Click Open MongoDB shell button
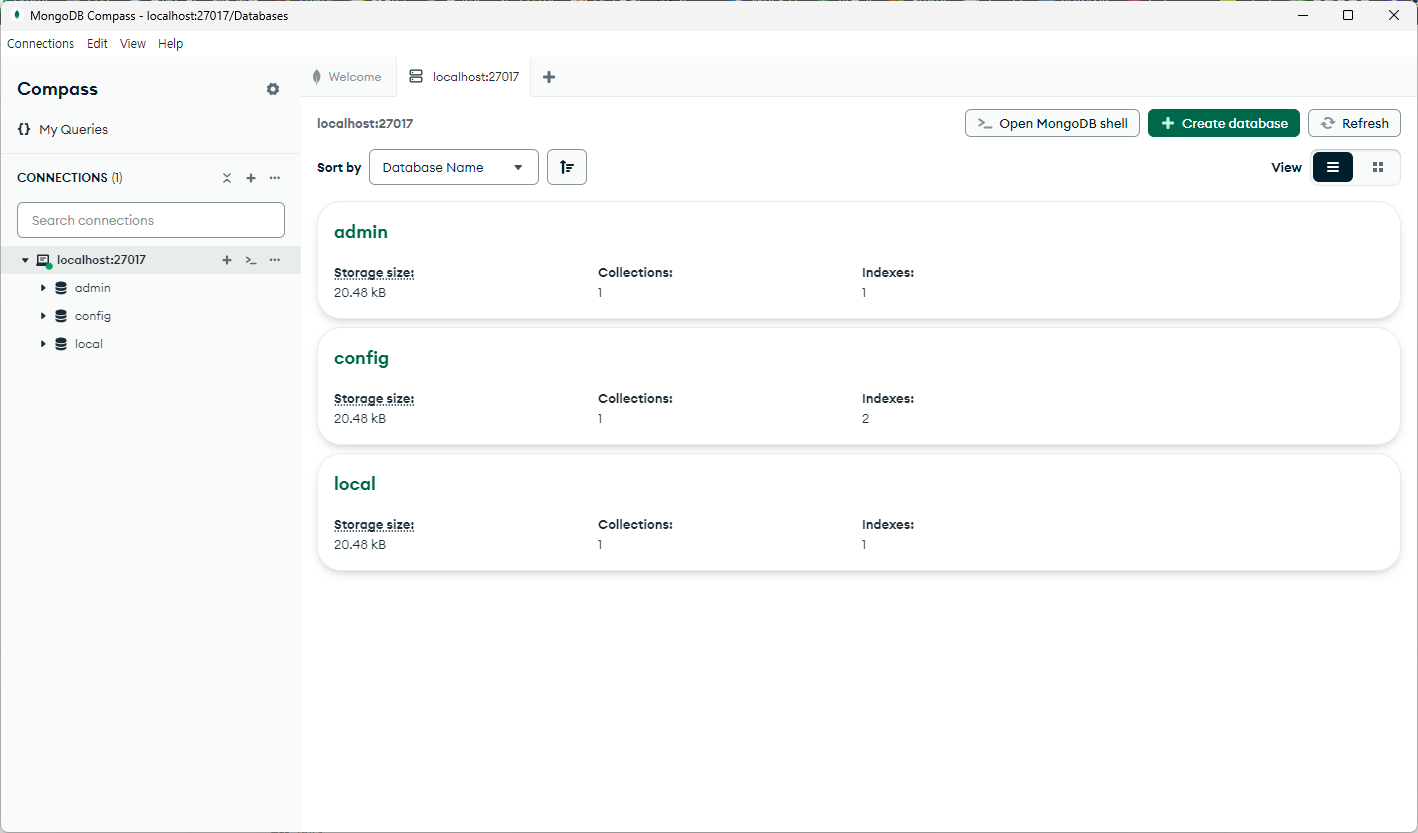Viewport: 1418px width, 833px height. click(1052, 123)
